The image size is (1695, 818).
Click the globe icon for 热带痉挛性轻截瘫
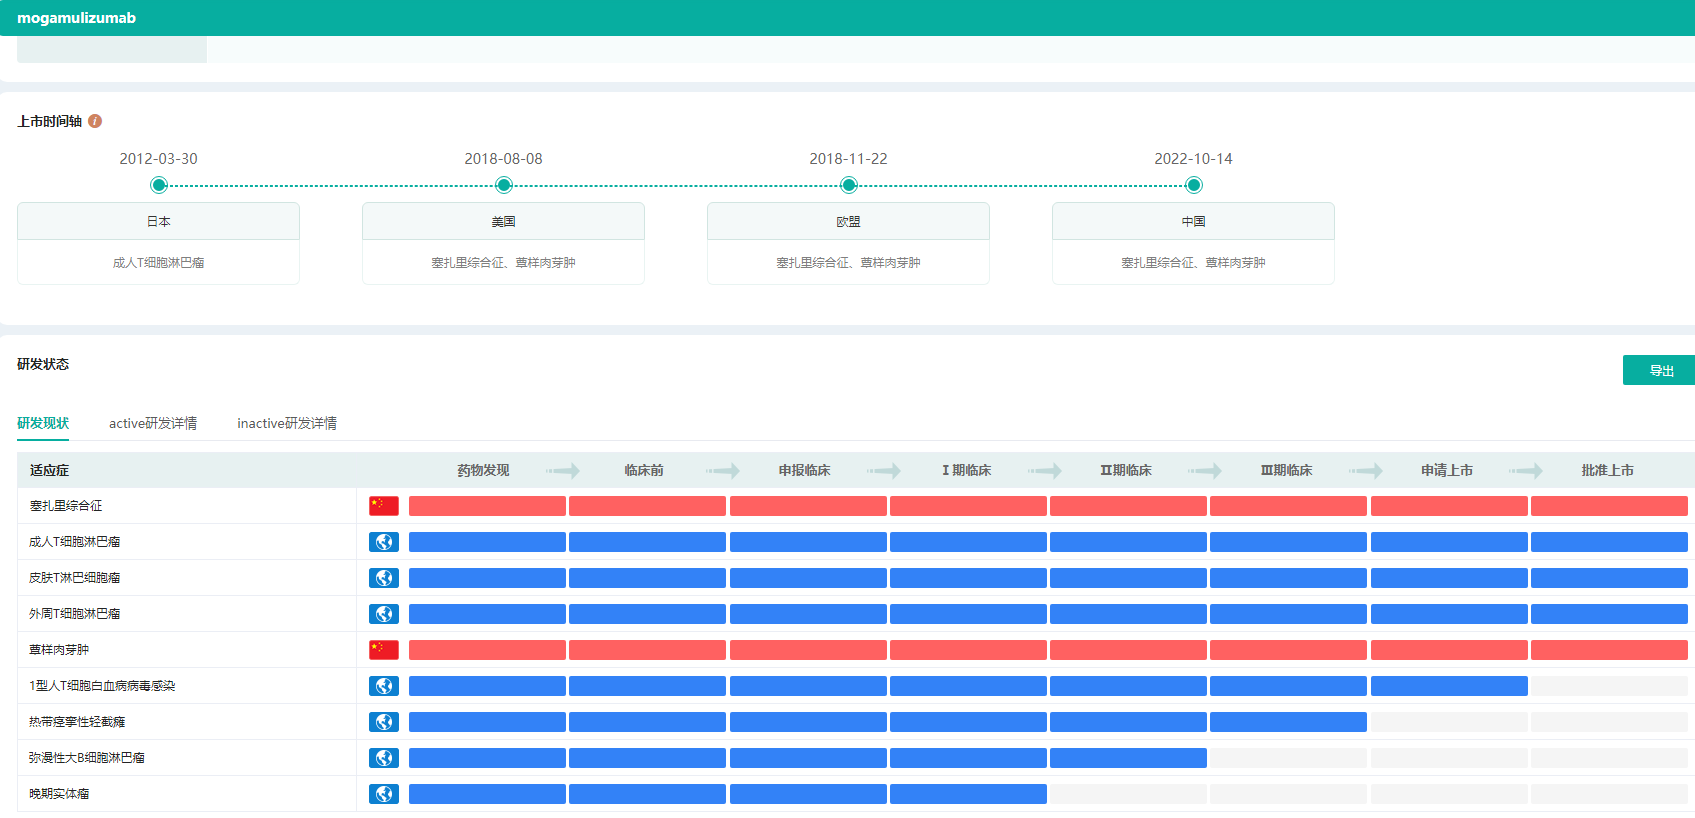point(384,722)
